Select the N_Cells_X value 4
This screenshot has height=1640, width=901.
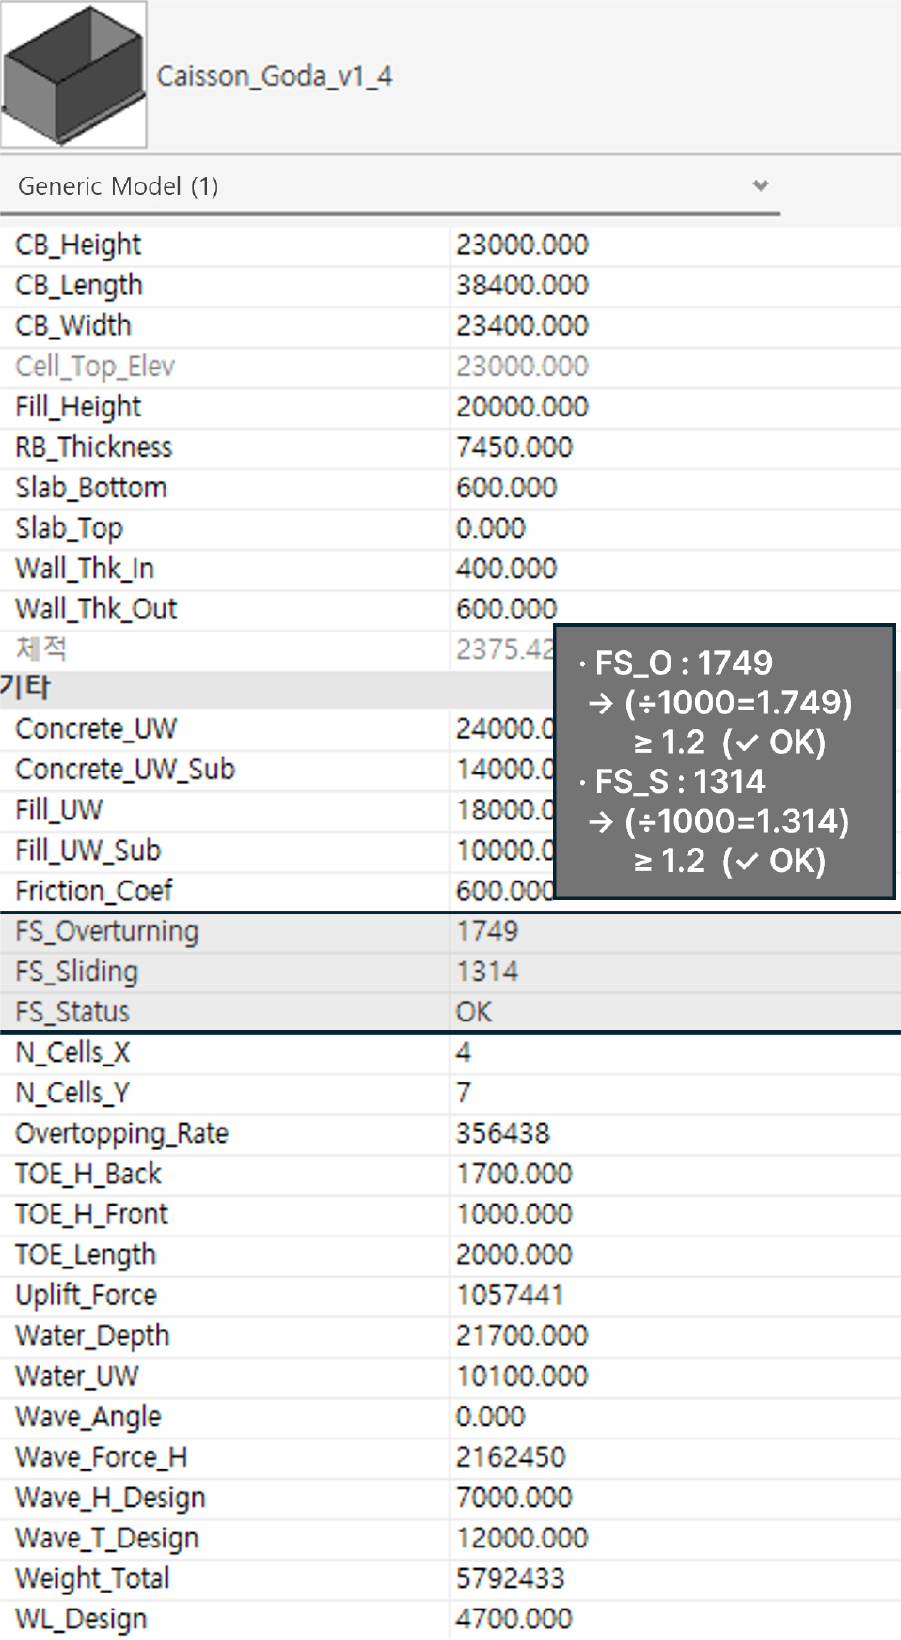point(463,1052)
